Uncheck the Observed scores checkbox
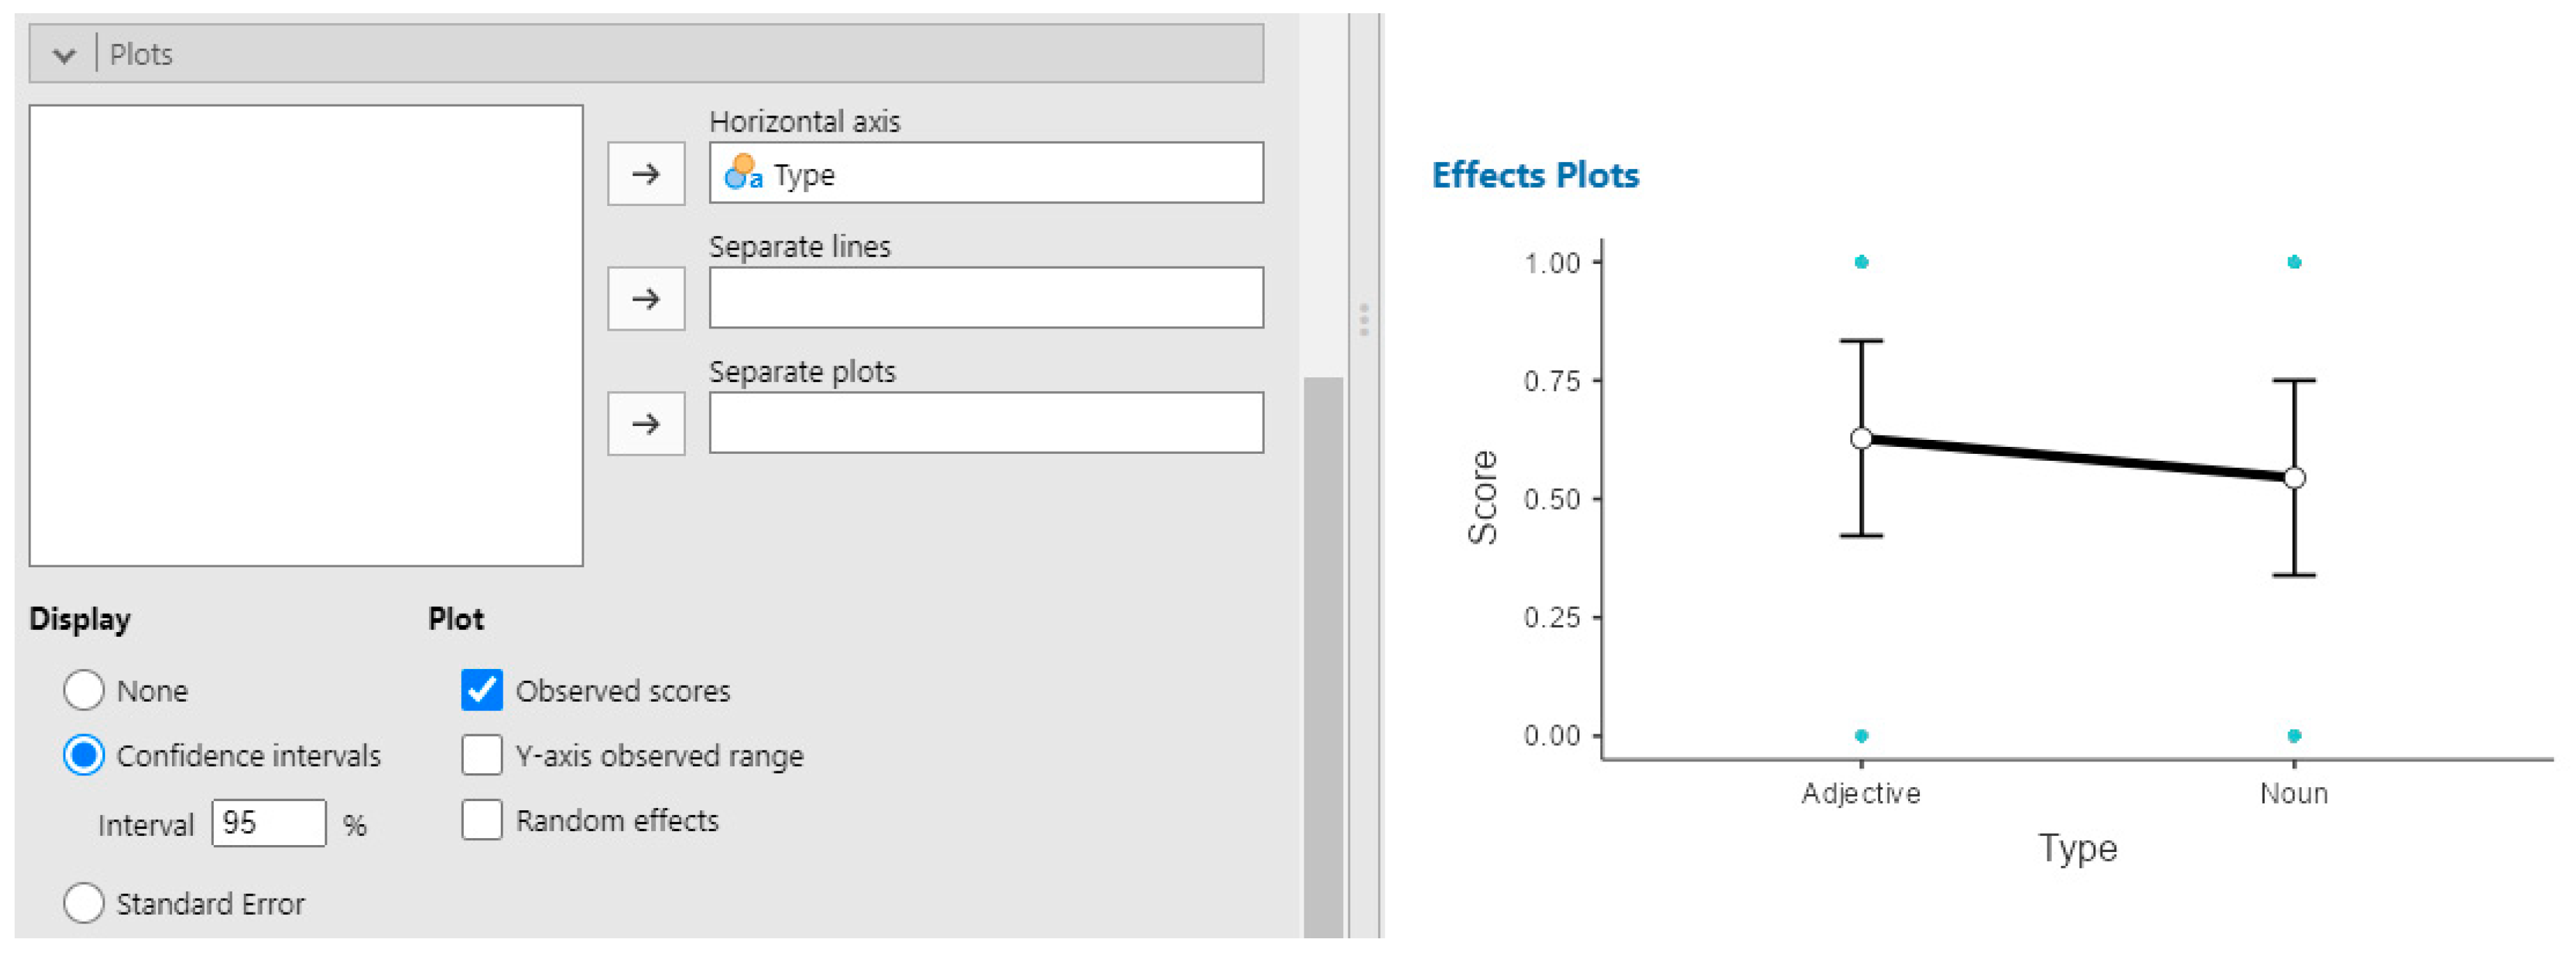This screenshot has height=955, width=2576. (x=482, y=690)
